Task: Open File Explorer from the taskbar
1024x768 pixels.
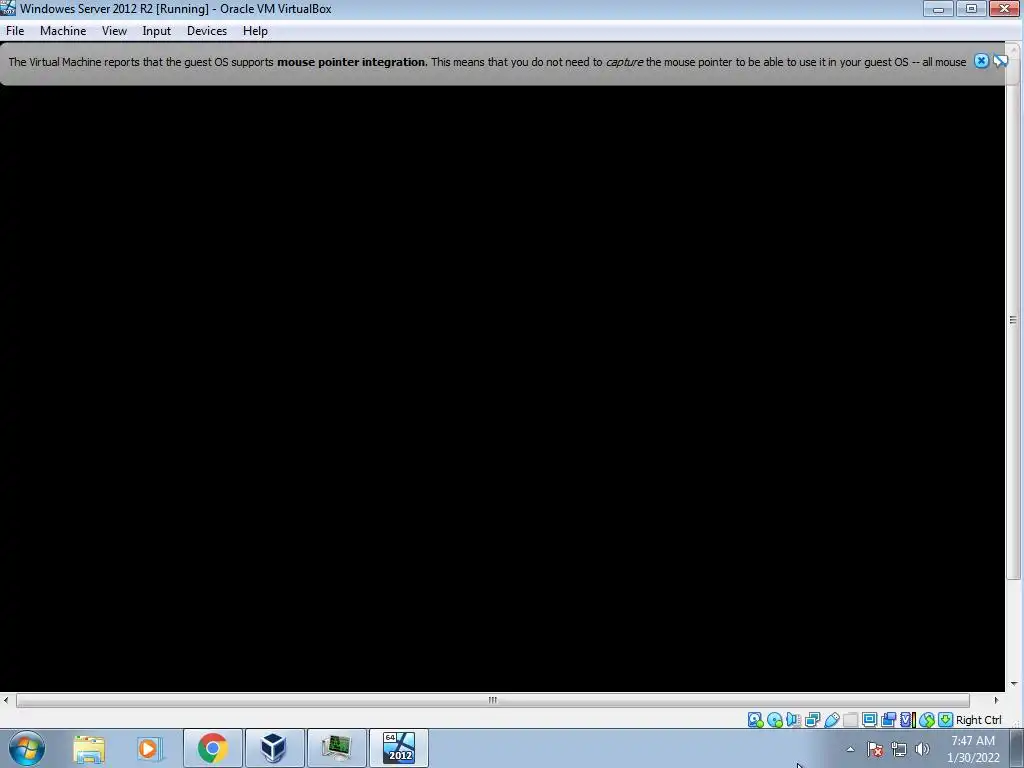Action: [x=89, y=748]
